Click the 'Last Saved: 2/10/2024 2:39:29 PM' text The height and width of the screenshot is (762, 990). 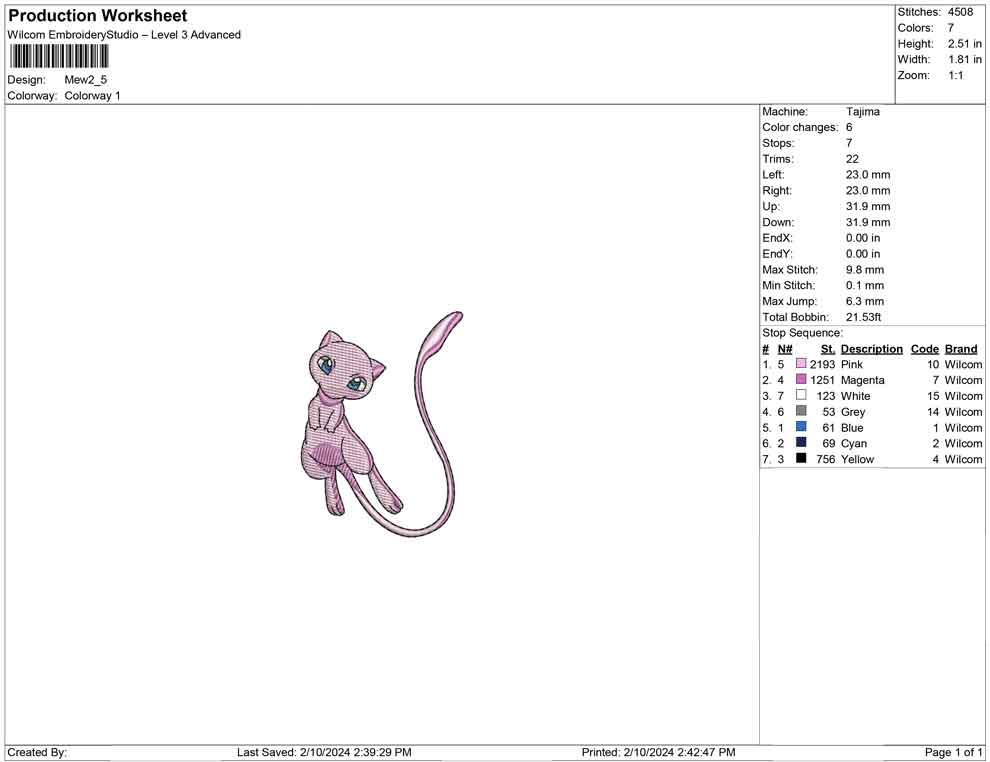(x=325, y=753)
